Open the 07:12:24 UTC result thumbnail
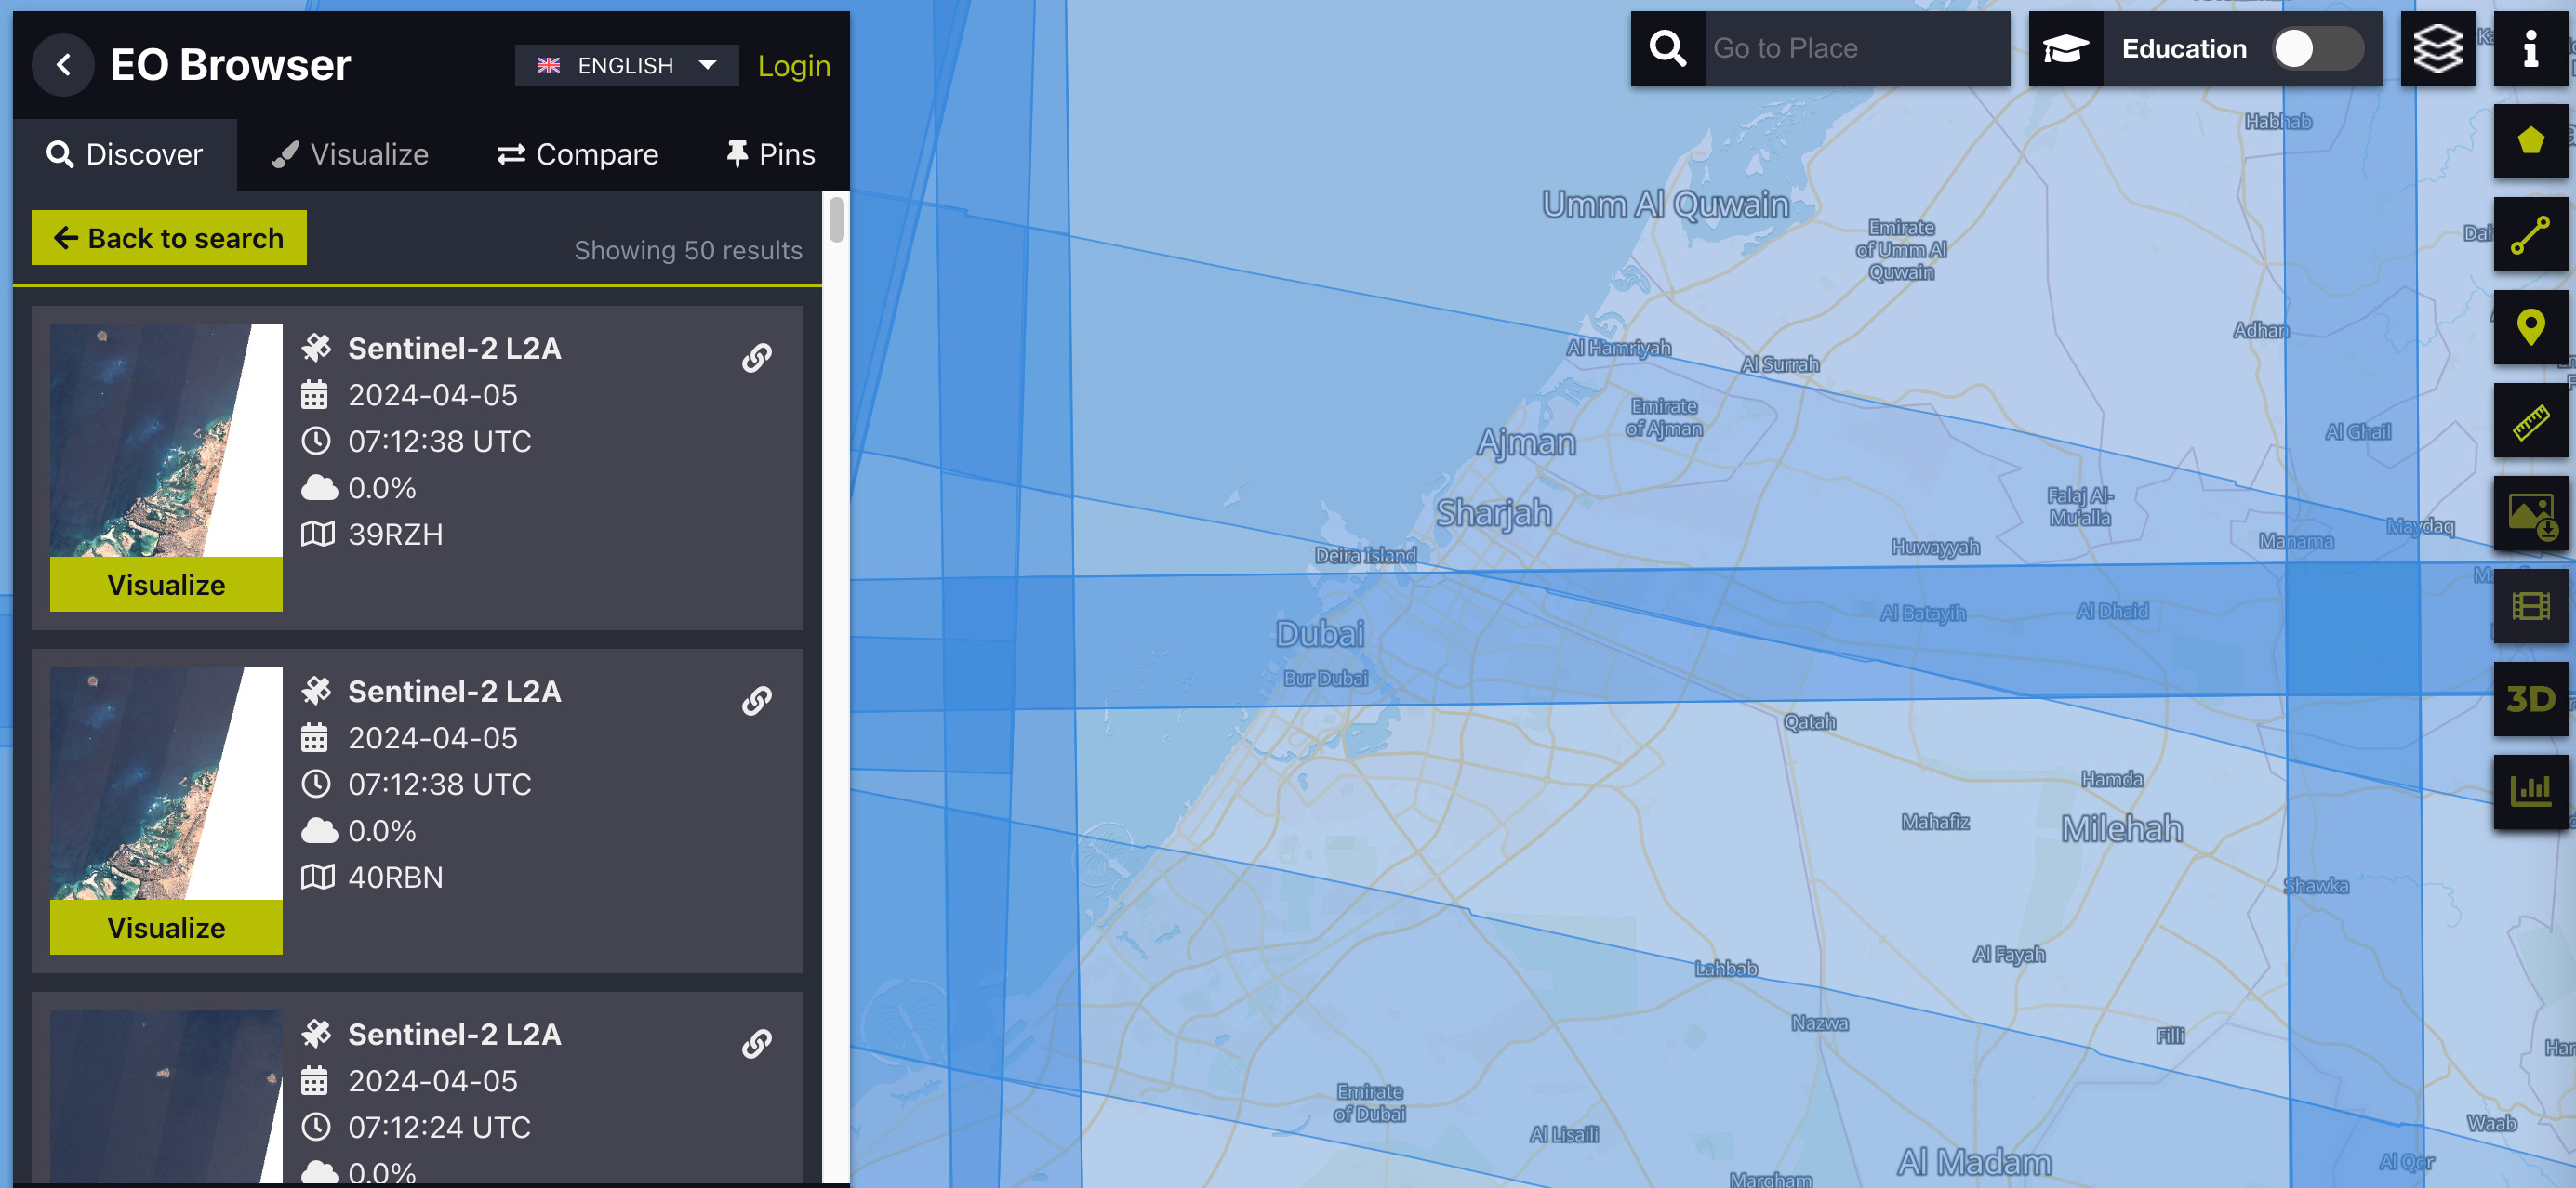This screenshot has height=1188, width=2576. (x=166, y=1096)
